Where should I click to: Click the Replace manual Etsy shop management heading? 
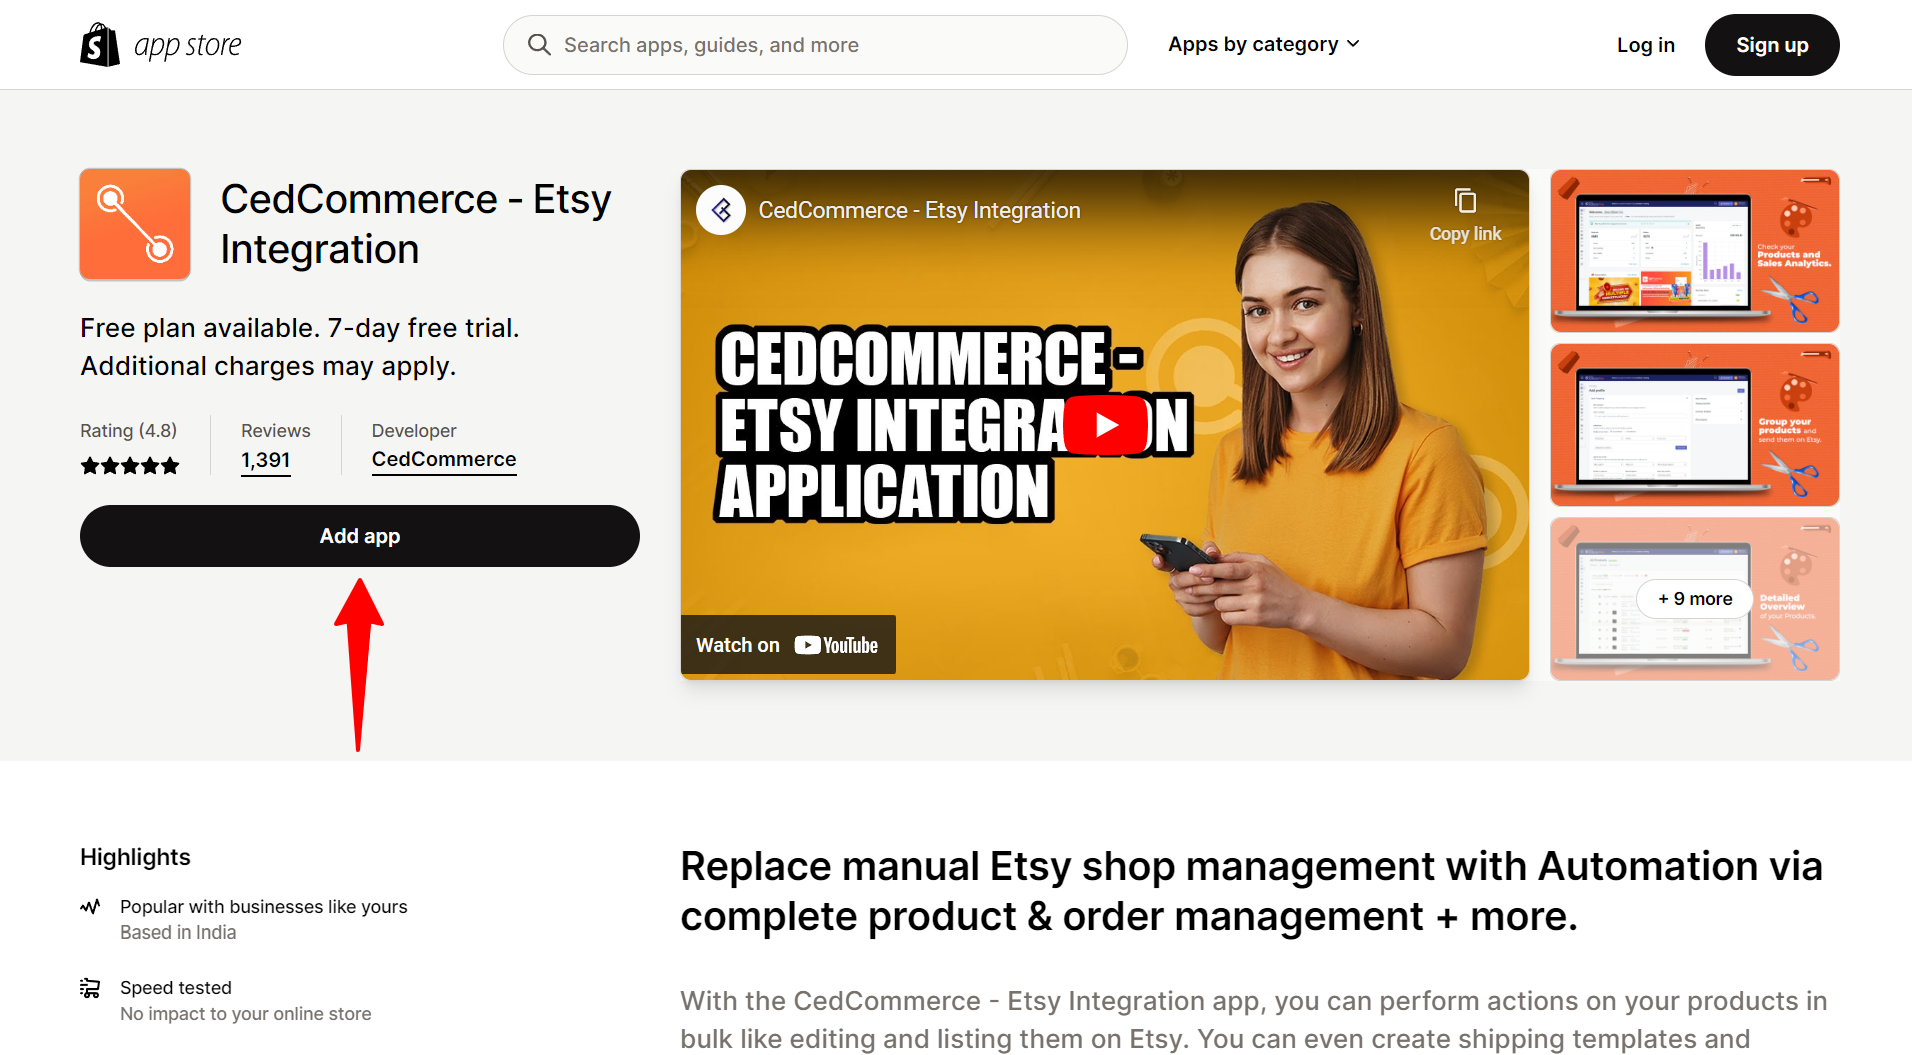[x=1251, y=891]
